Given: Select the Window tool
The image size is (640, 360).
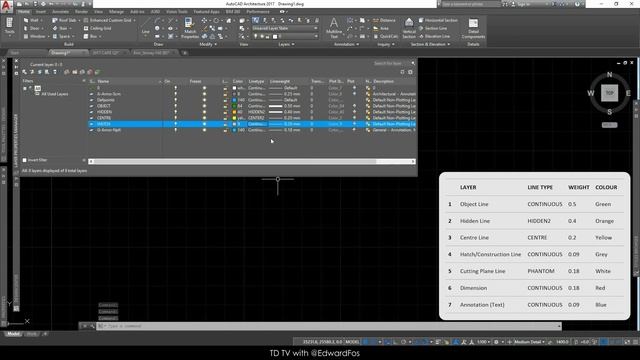Looking at the screenshot, I should pyautogui.click(x=34, y=36).
